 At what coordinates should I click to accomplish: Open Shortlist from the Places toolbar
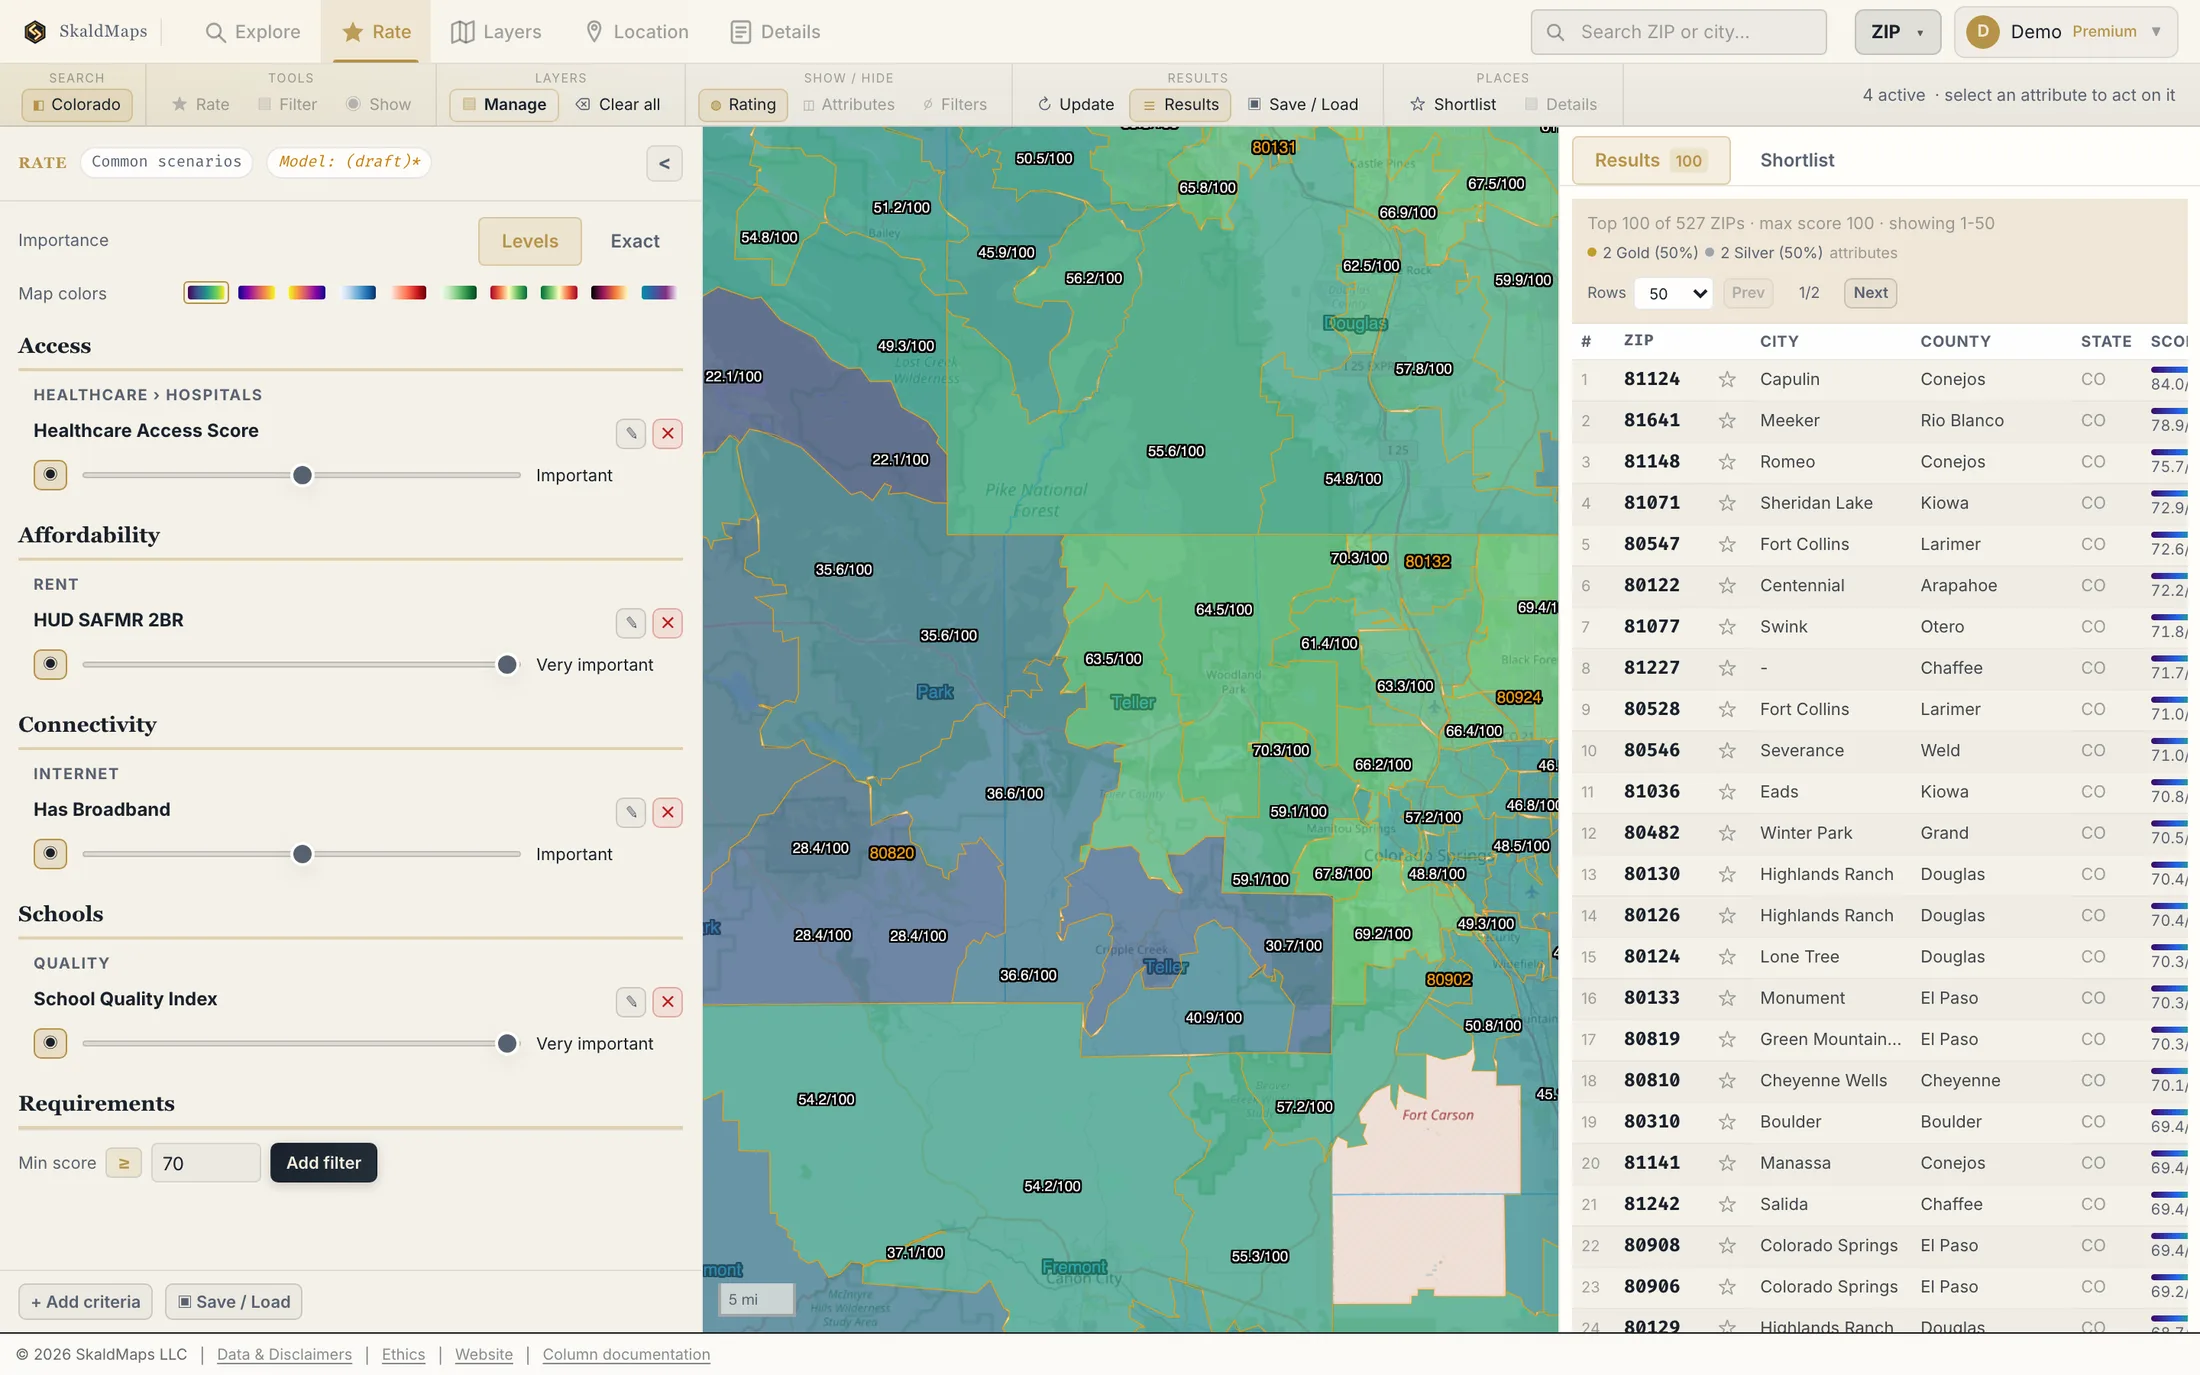1453,104
